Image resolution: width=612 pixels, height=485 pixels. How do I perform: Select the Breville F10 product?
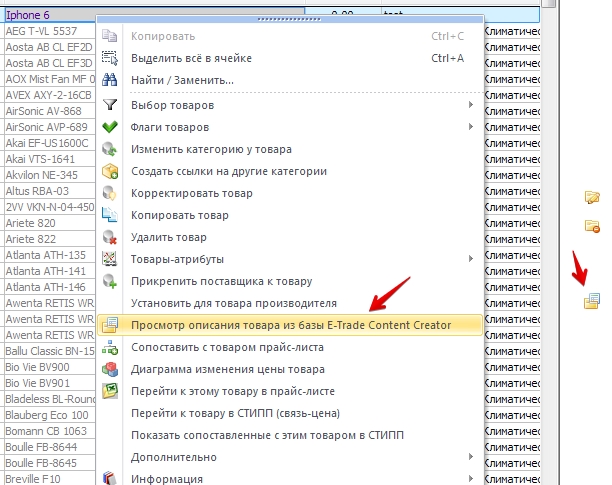click(x=50, y=479)
